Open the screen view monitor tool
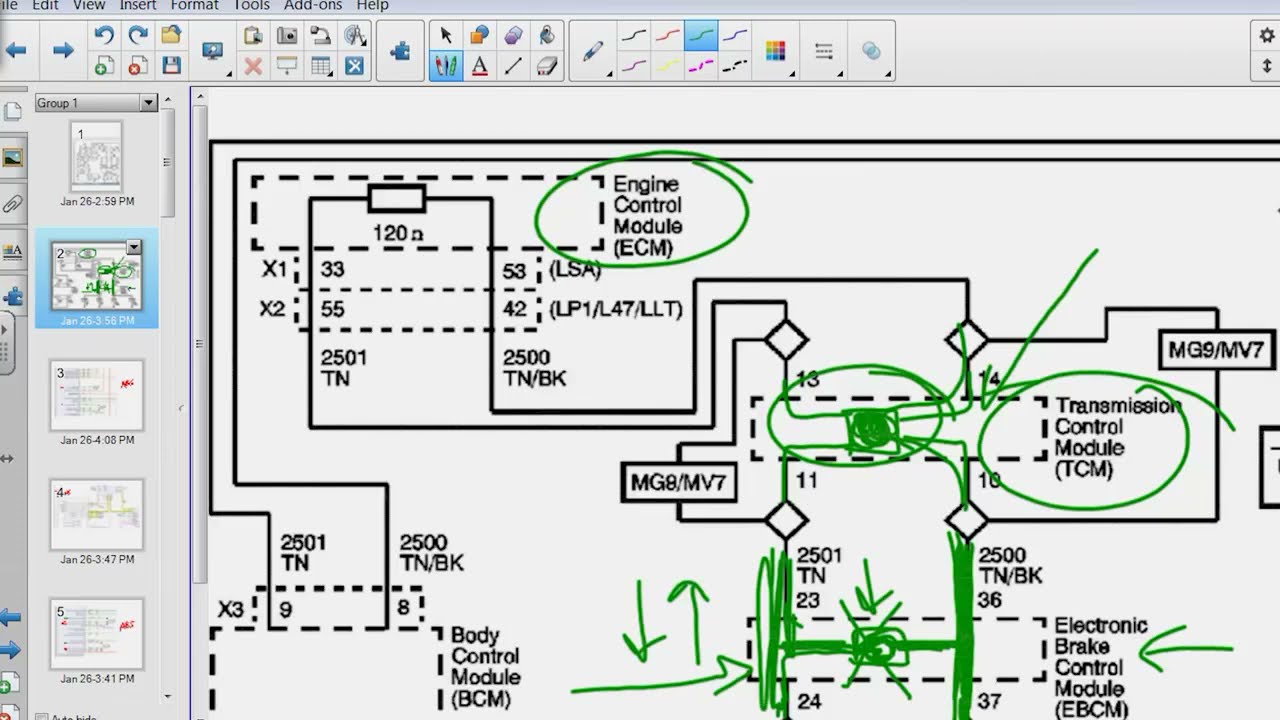The height and width of the screenshot is (720, 1280). (x=213, y=50)
